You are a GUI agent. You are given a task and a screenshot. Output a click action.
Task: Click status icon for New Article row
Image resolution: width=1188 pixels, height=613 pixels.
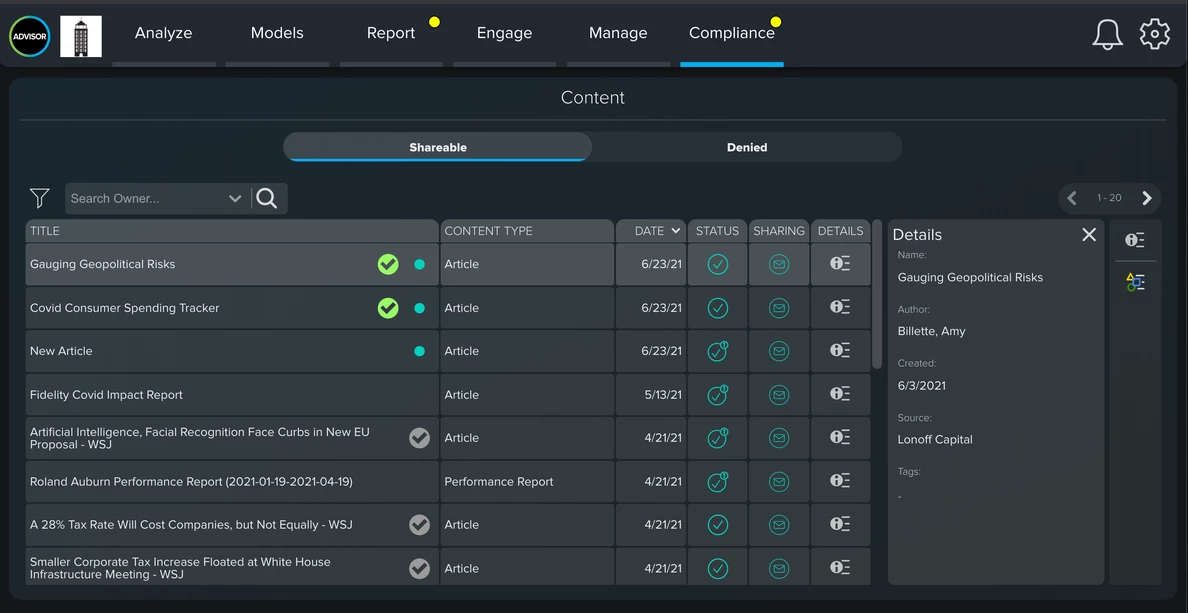pos(717,351)
